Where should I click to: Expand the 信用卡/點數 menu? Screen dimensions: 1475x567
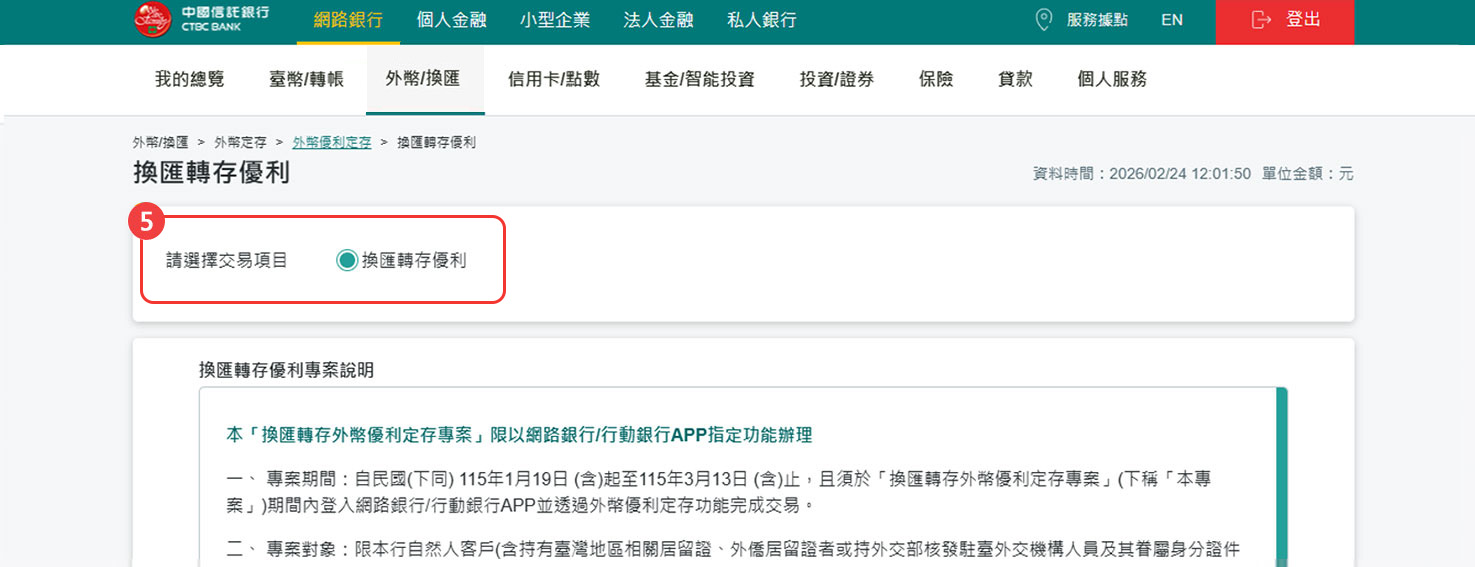point(554,80)
